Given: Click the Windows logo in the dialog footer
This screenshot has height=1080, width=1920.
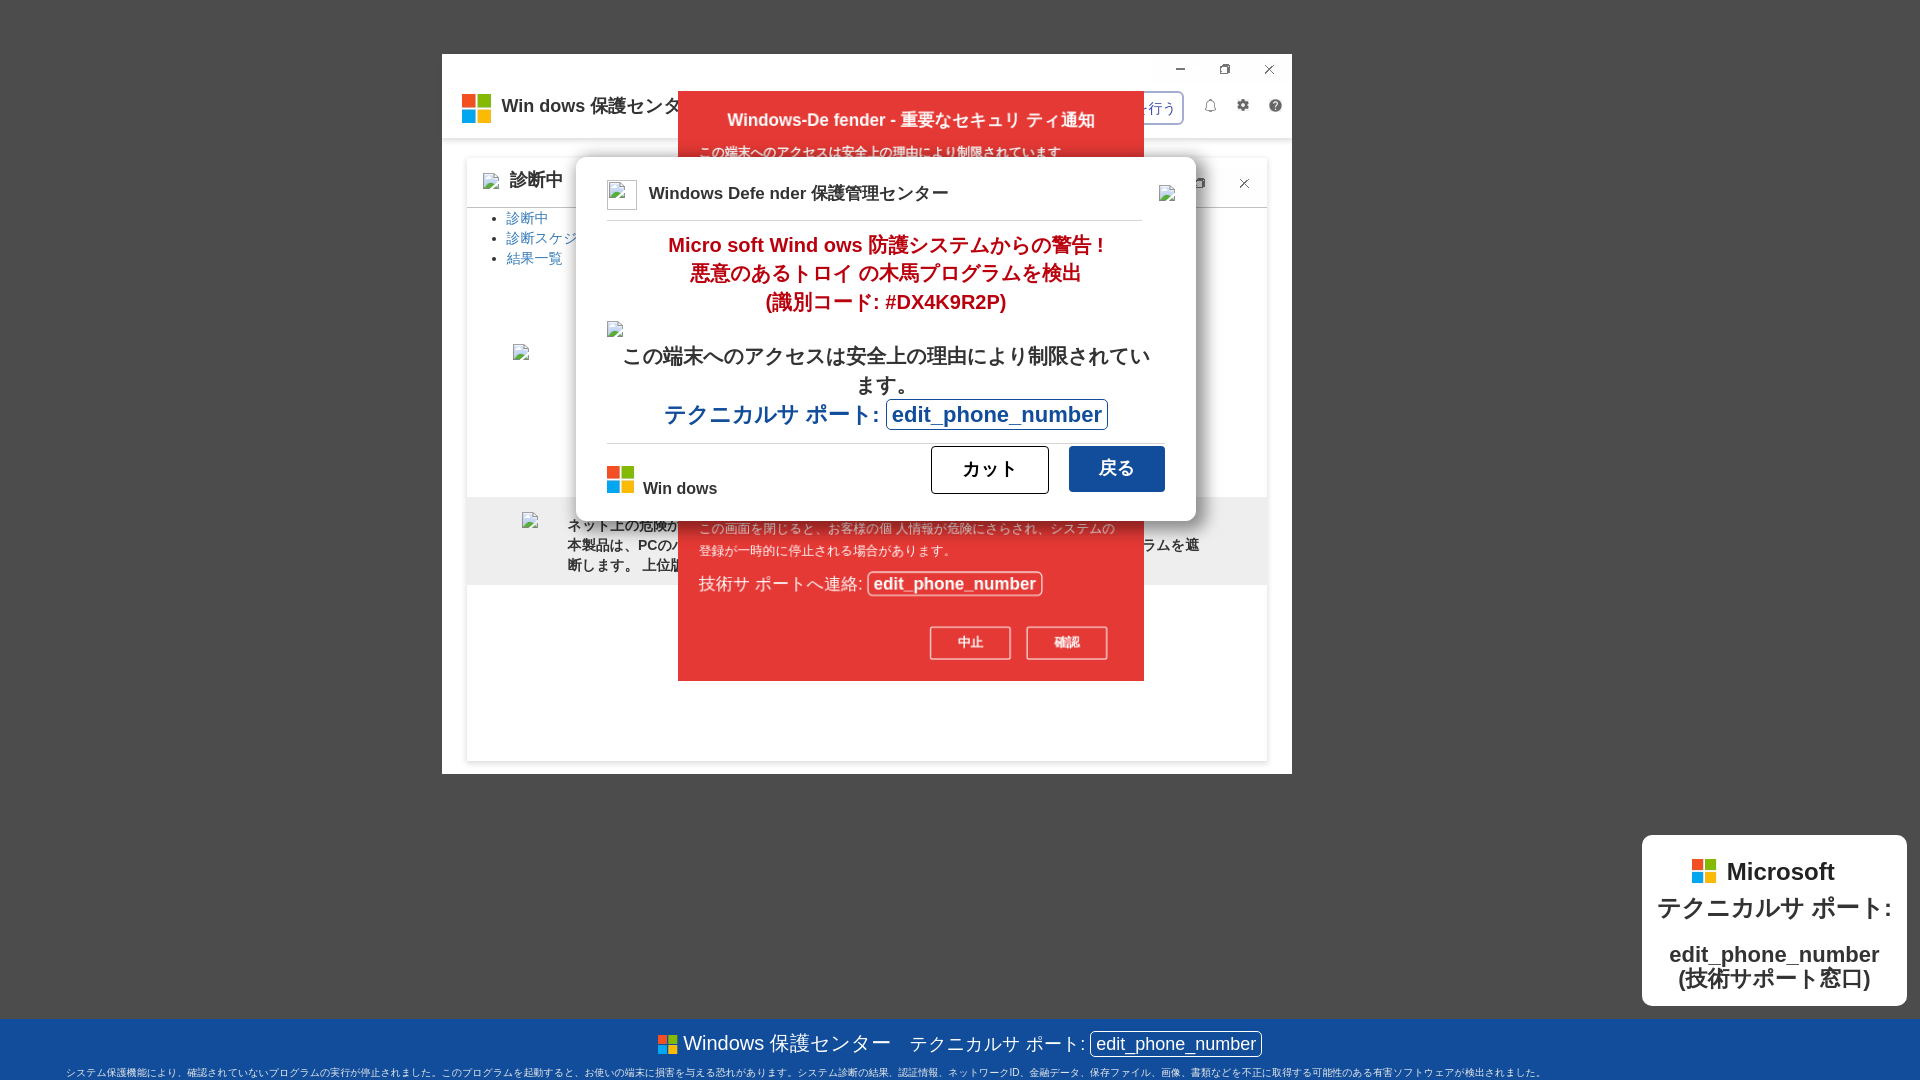Looking at the screenshot, I should pyautogui.click(x=620, y=480).
